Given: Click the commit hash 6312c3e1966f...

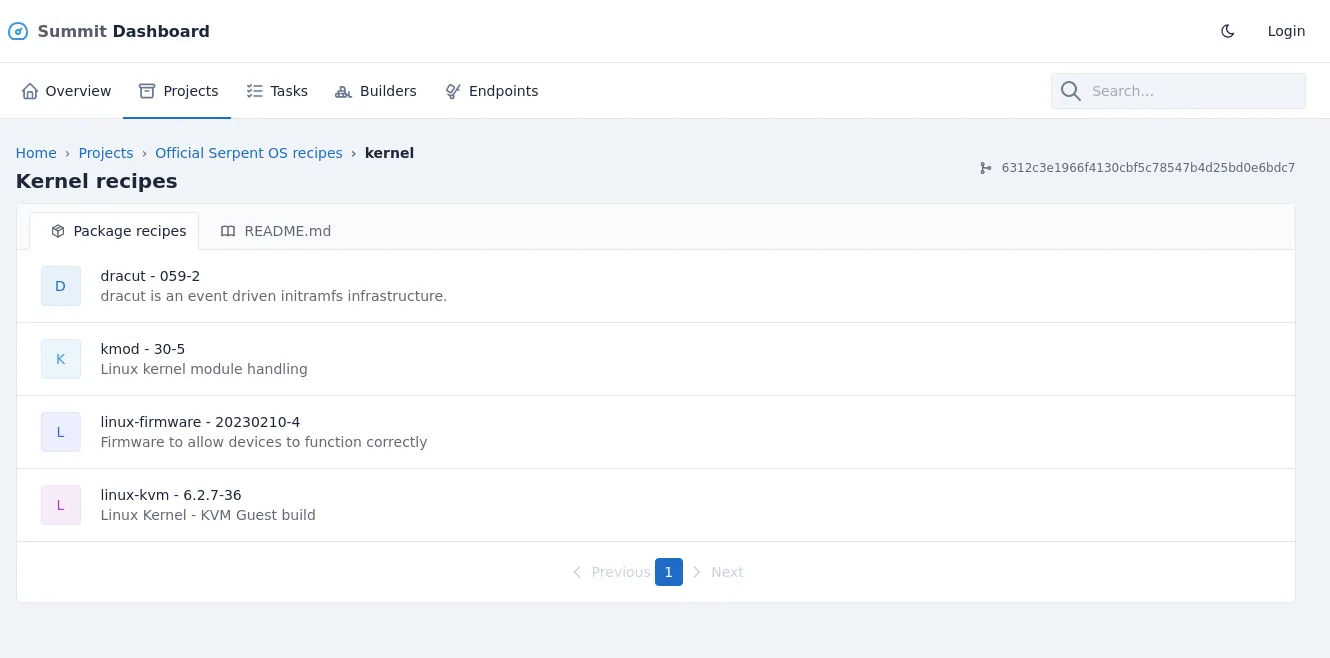Looking at the screenshot, I should (1148, 168).
